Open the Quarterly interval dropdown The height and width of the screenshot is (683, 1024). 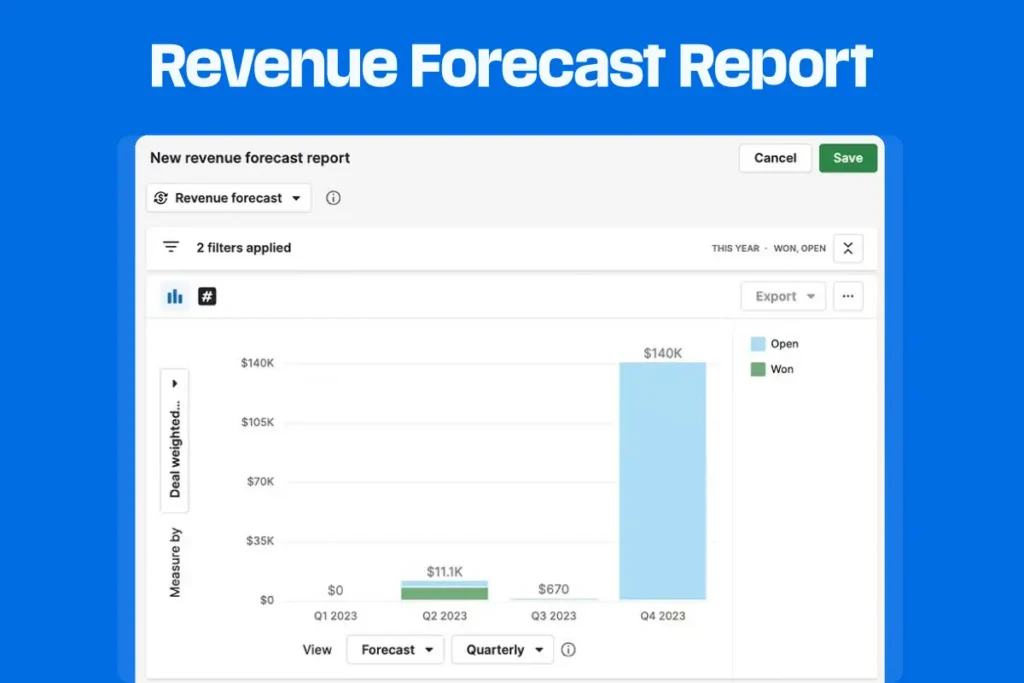503,650
